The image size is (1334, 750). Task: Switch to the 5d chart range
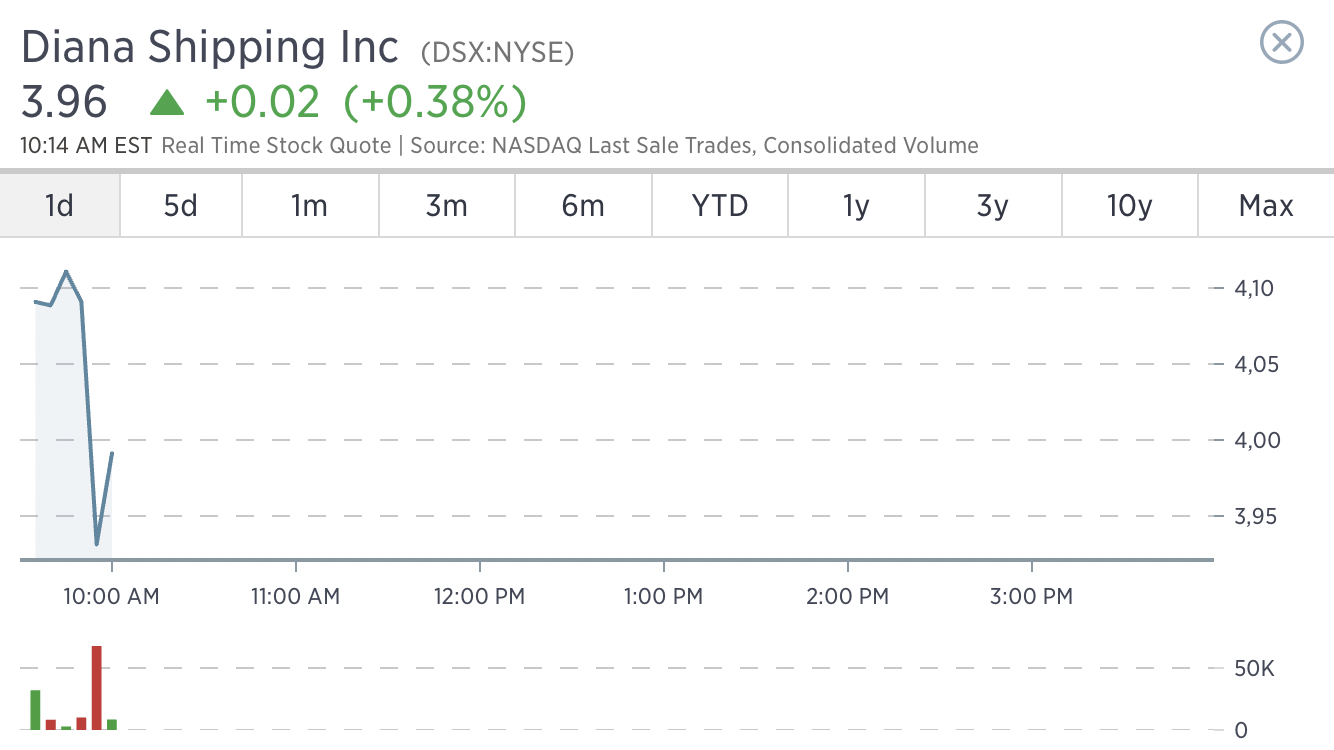181,206
